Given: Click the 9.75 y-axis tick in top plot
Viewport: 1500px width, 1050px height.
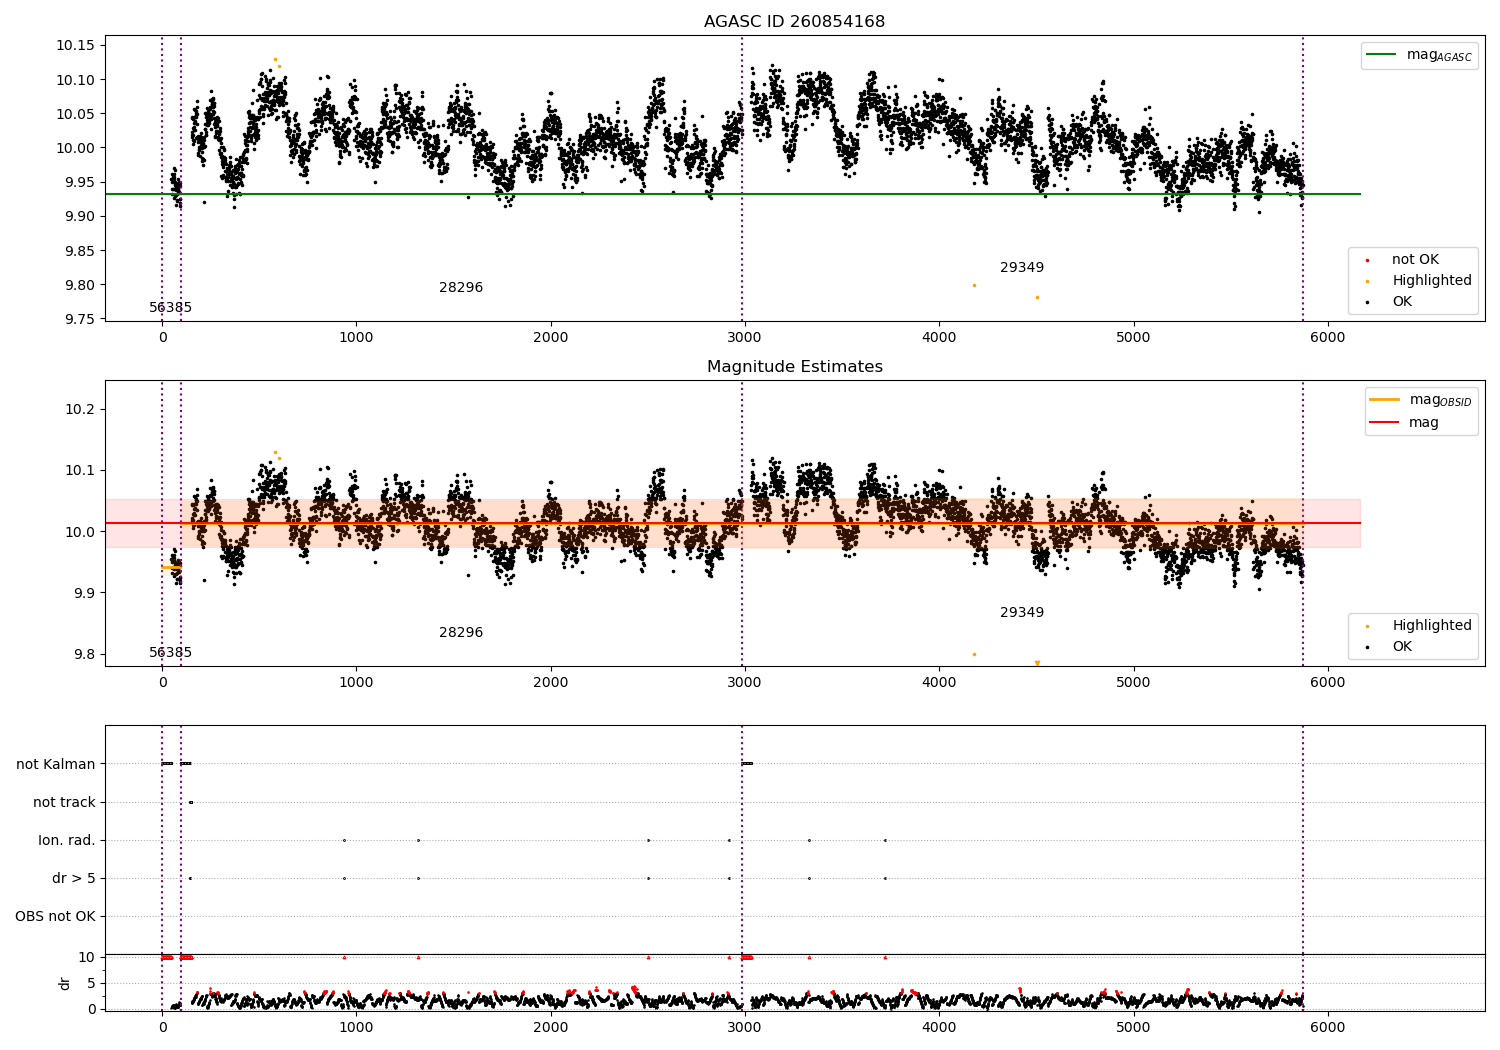Looking at the screenshot, I should (x=79, y=319).
